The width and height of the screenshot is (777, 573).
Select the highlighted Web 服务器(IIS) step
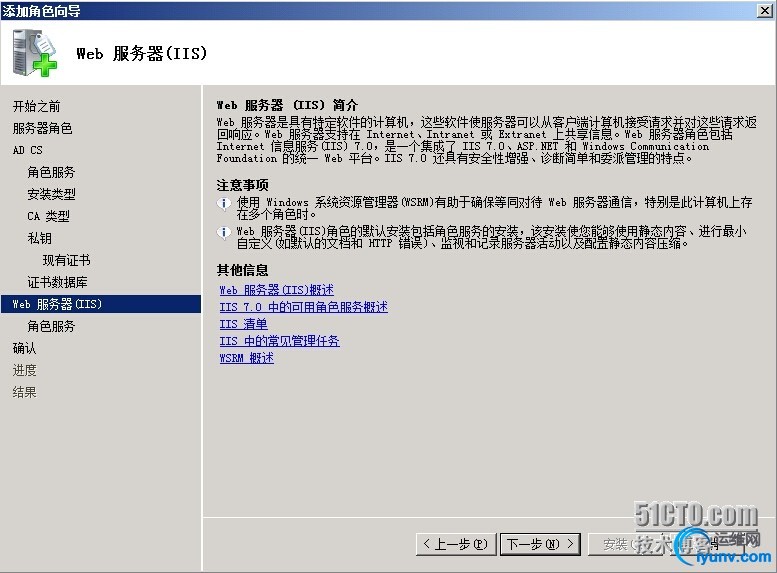point(101,304)
